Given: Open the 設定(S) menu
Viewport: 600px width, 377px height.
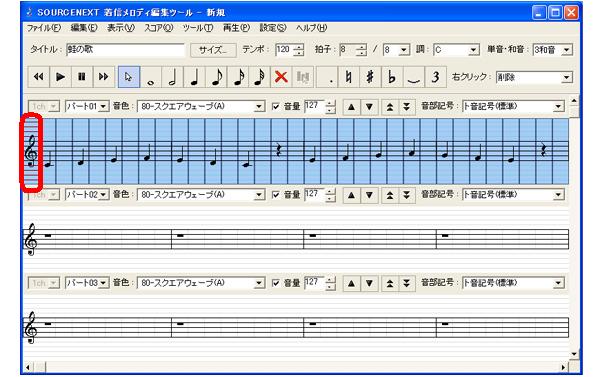Looking at the screenshot, I should 273,28.
